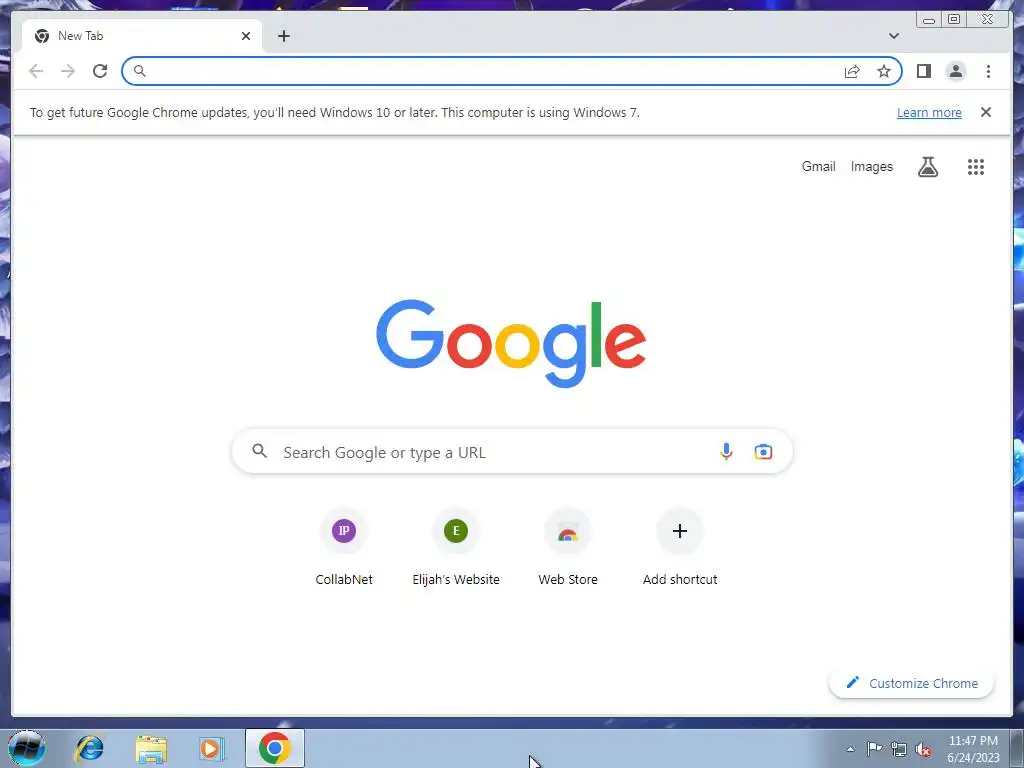
Task: Open the Learn more link
Action: 929,112
